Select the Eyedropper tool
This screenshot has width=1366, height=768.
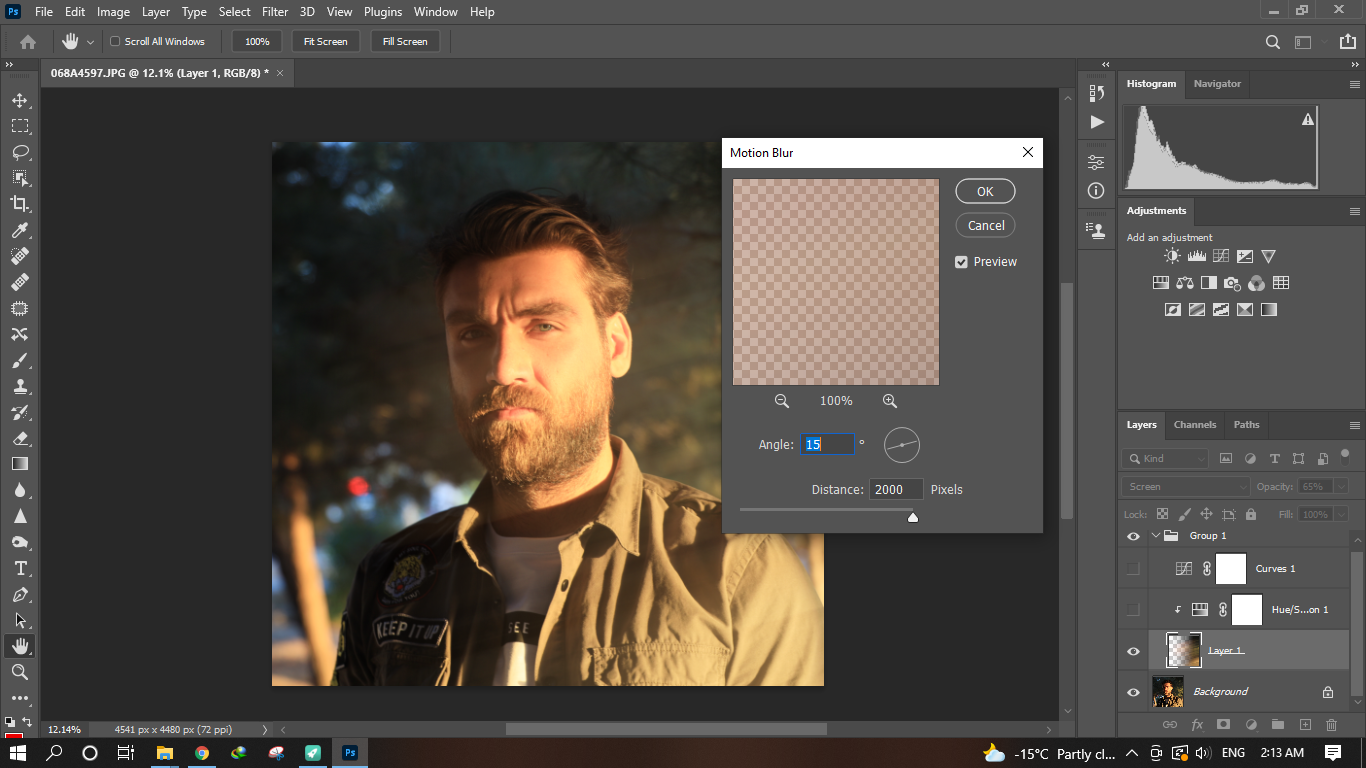[x=20, y=230]
